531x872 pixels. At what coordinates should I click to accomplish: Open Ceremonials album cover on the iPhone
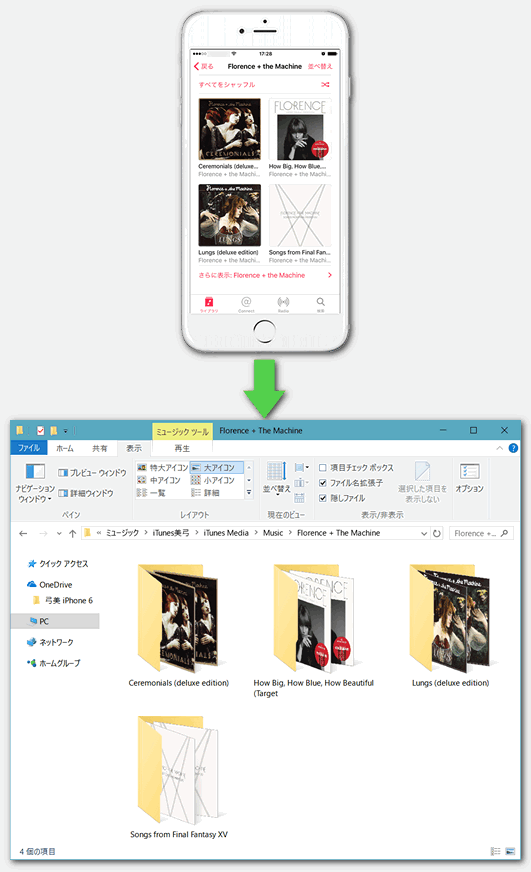pos(230,130)
